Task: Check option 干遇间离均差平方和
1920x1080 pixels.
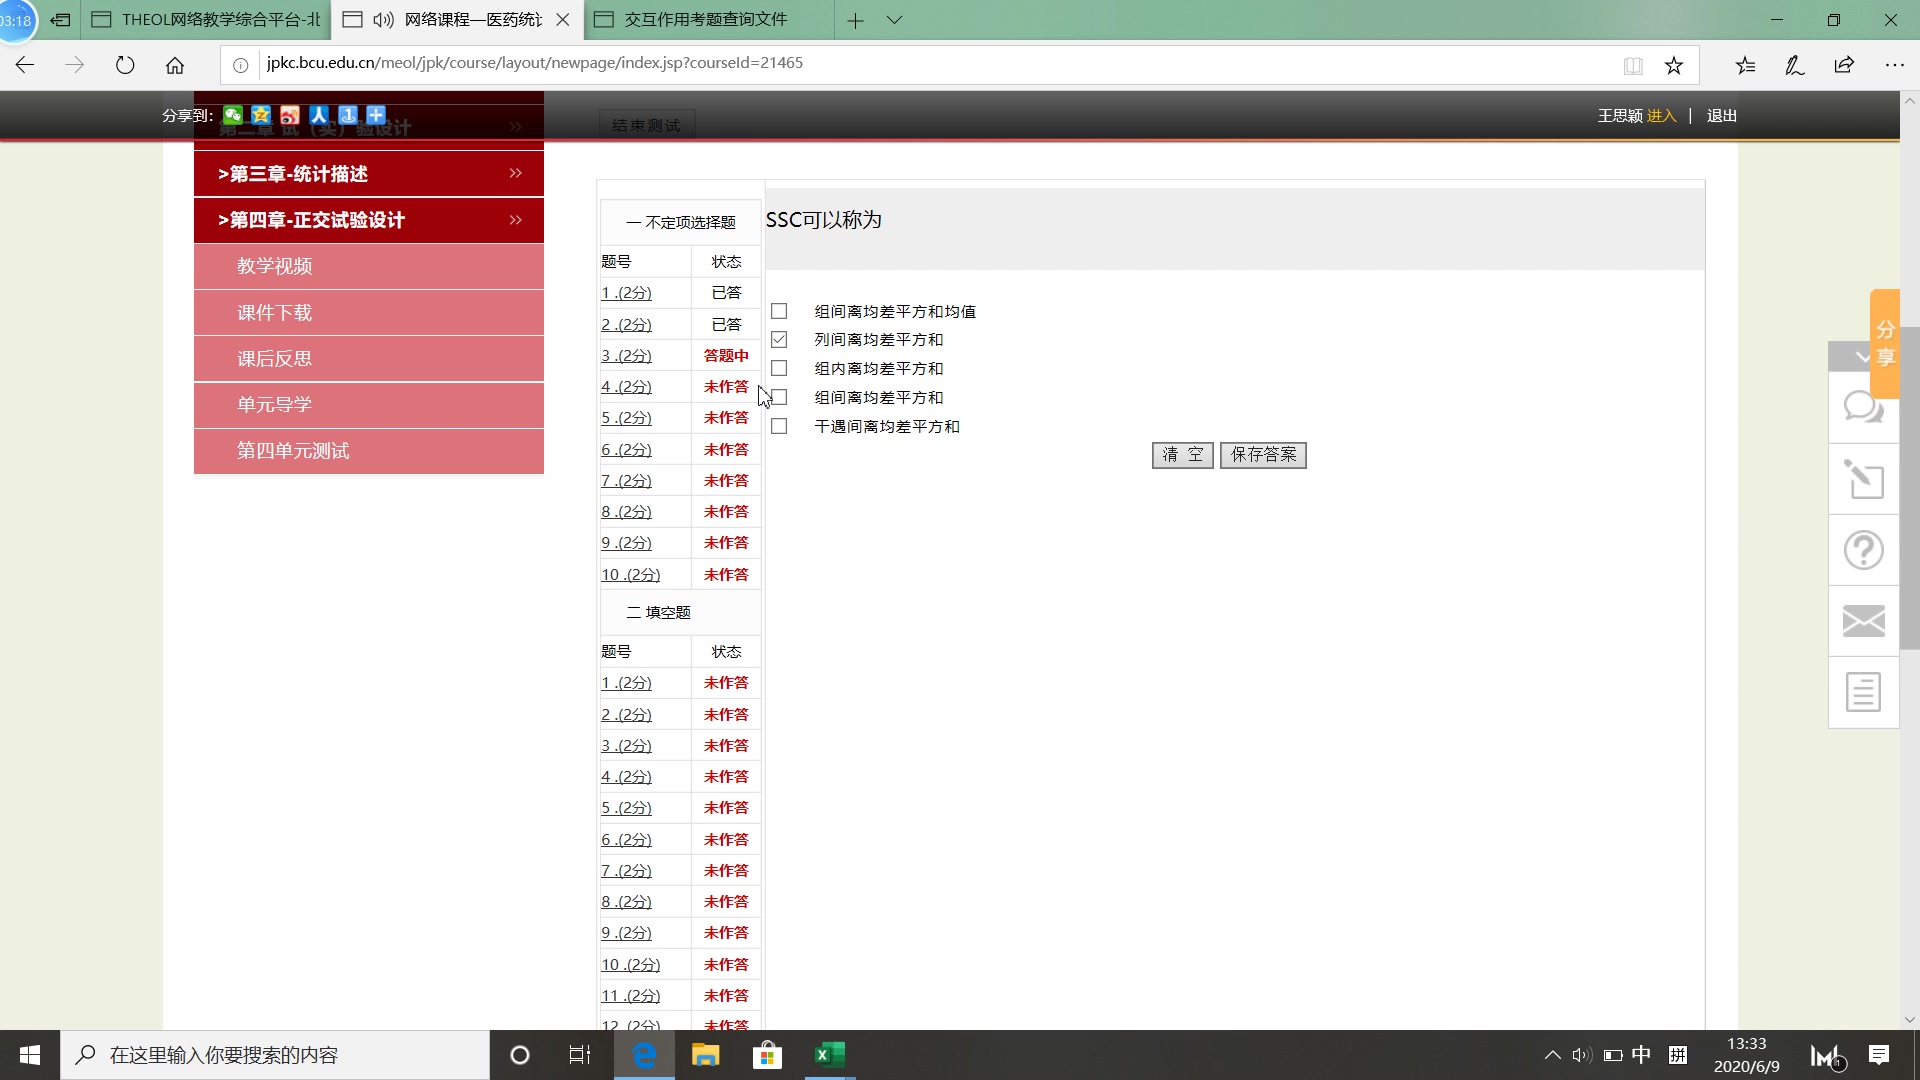Action: coord(779,426)
